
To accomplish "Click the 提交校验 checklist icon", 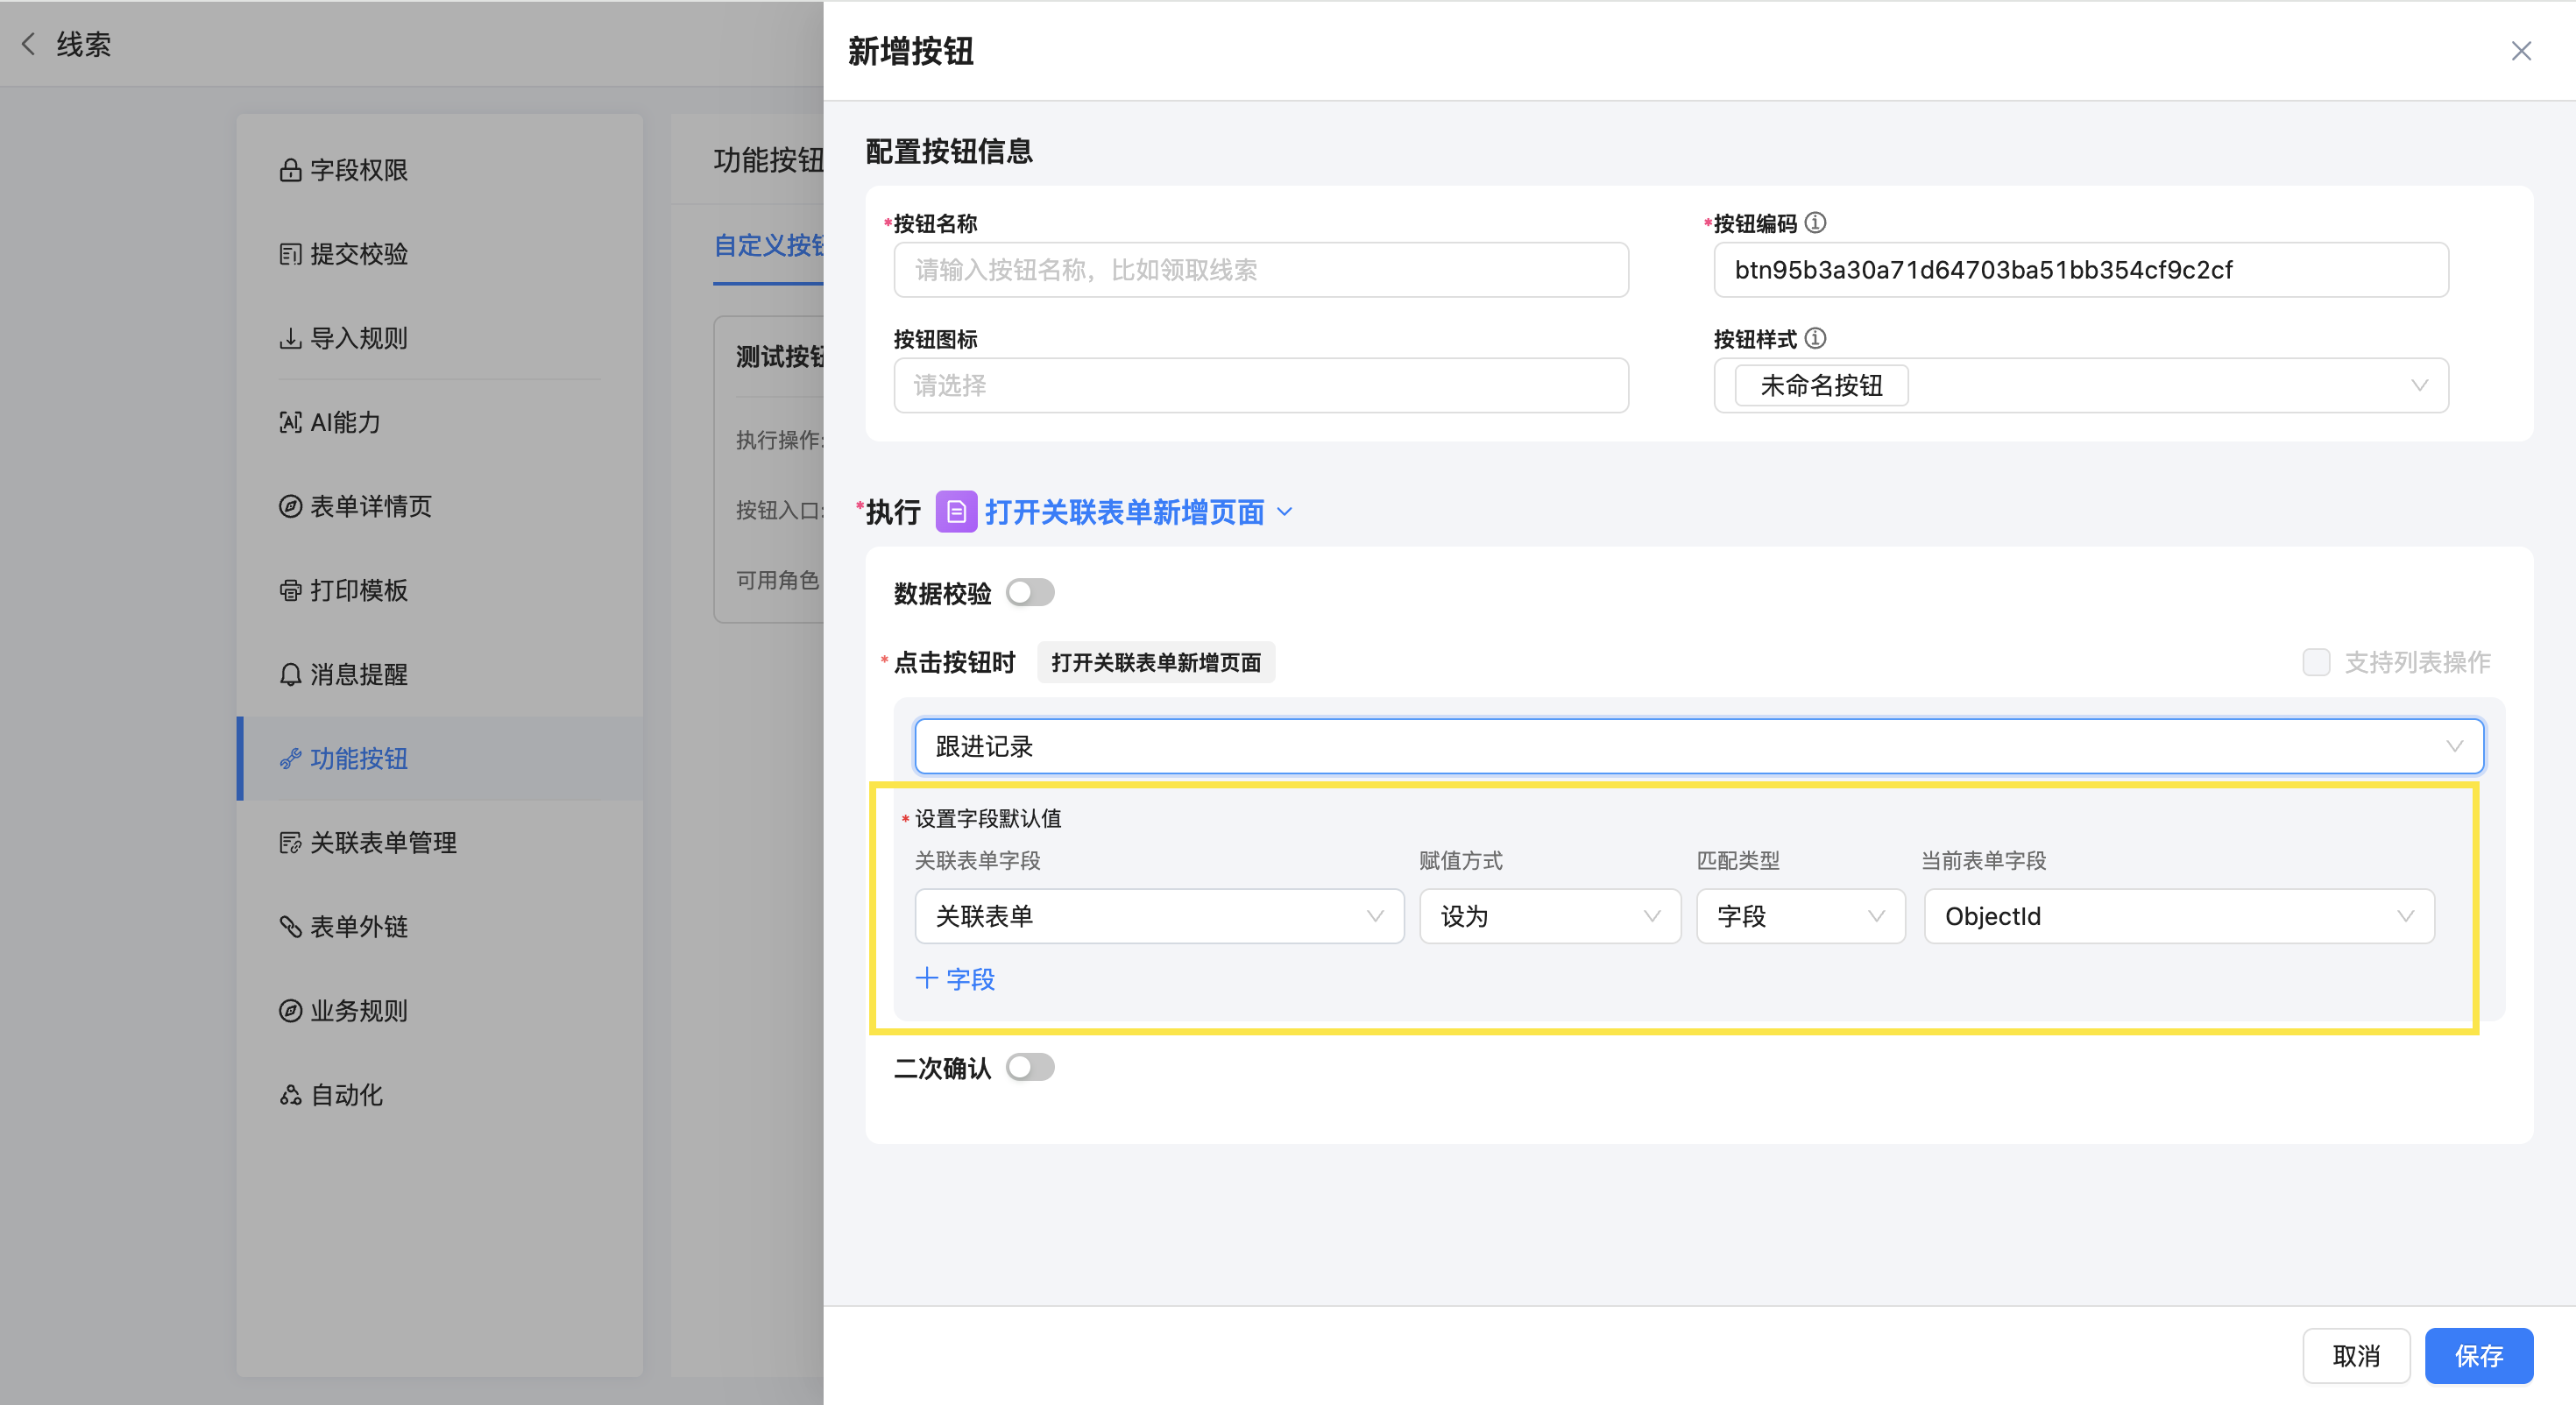I will click(290, 255).
